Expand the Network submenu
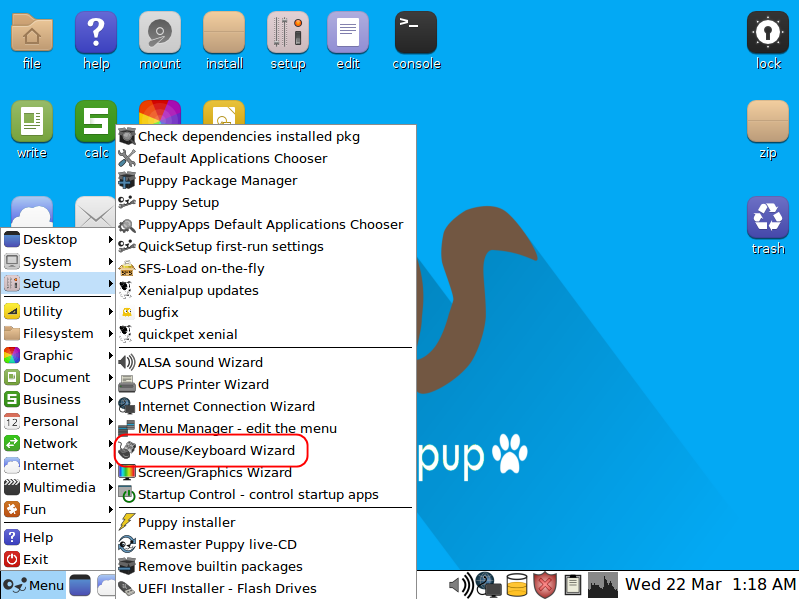This screenshot has width=799, height=599. pos(58,443)
